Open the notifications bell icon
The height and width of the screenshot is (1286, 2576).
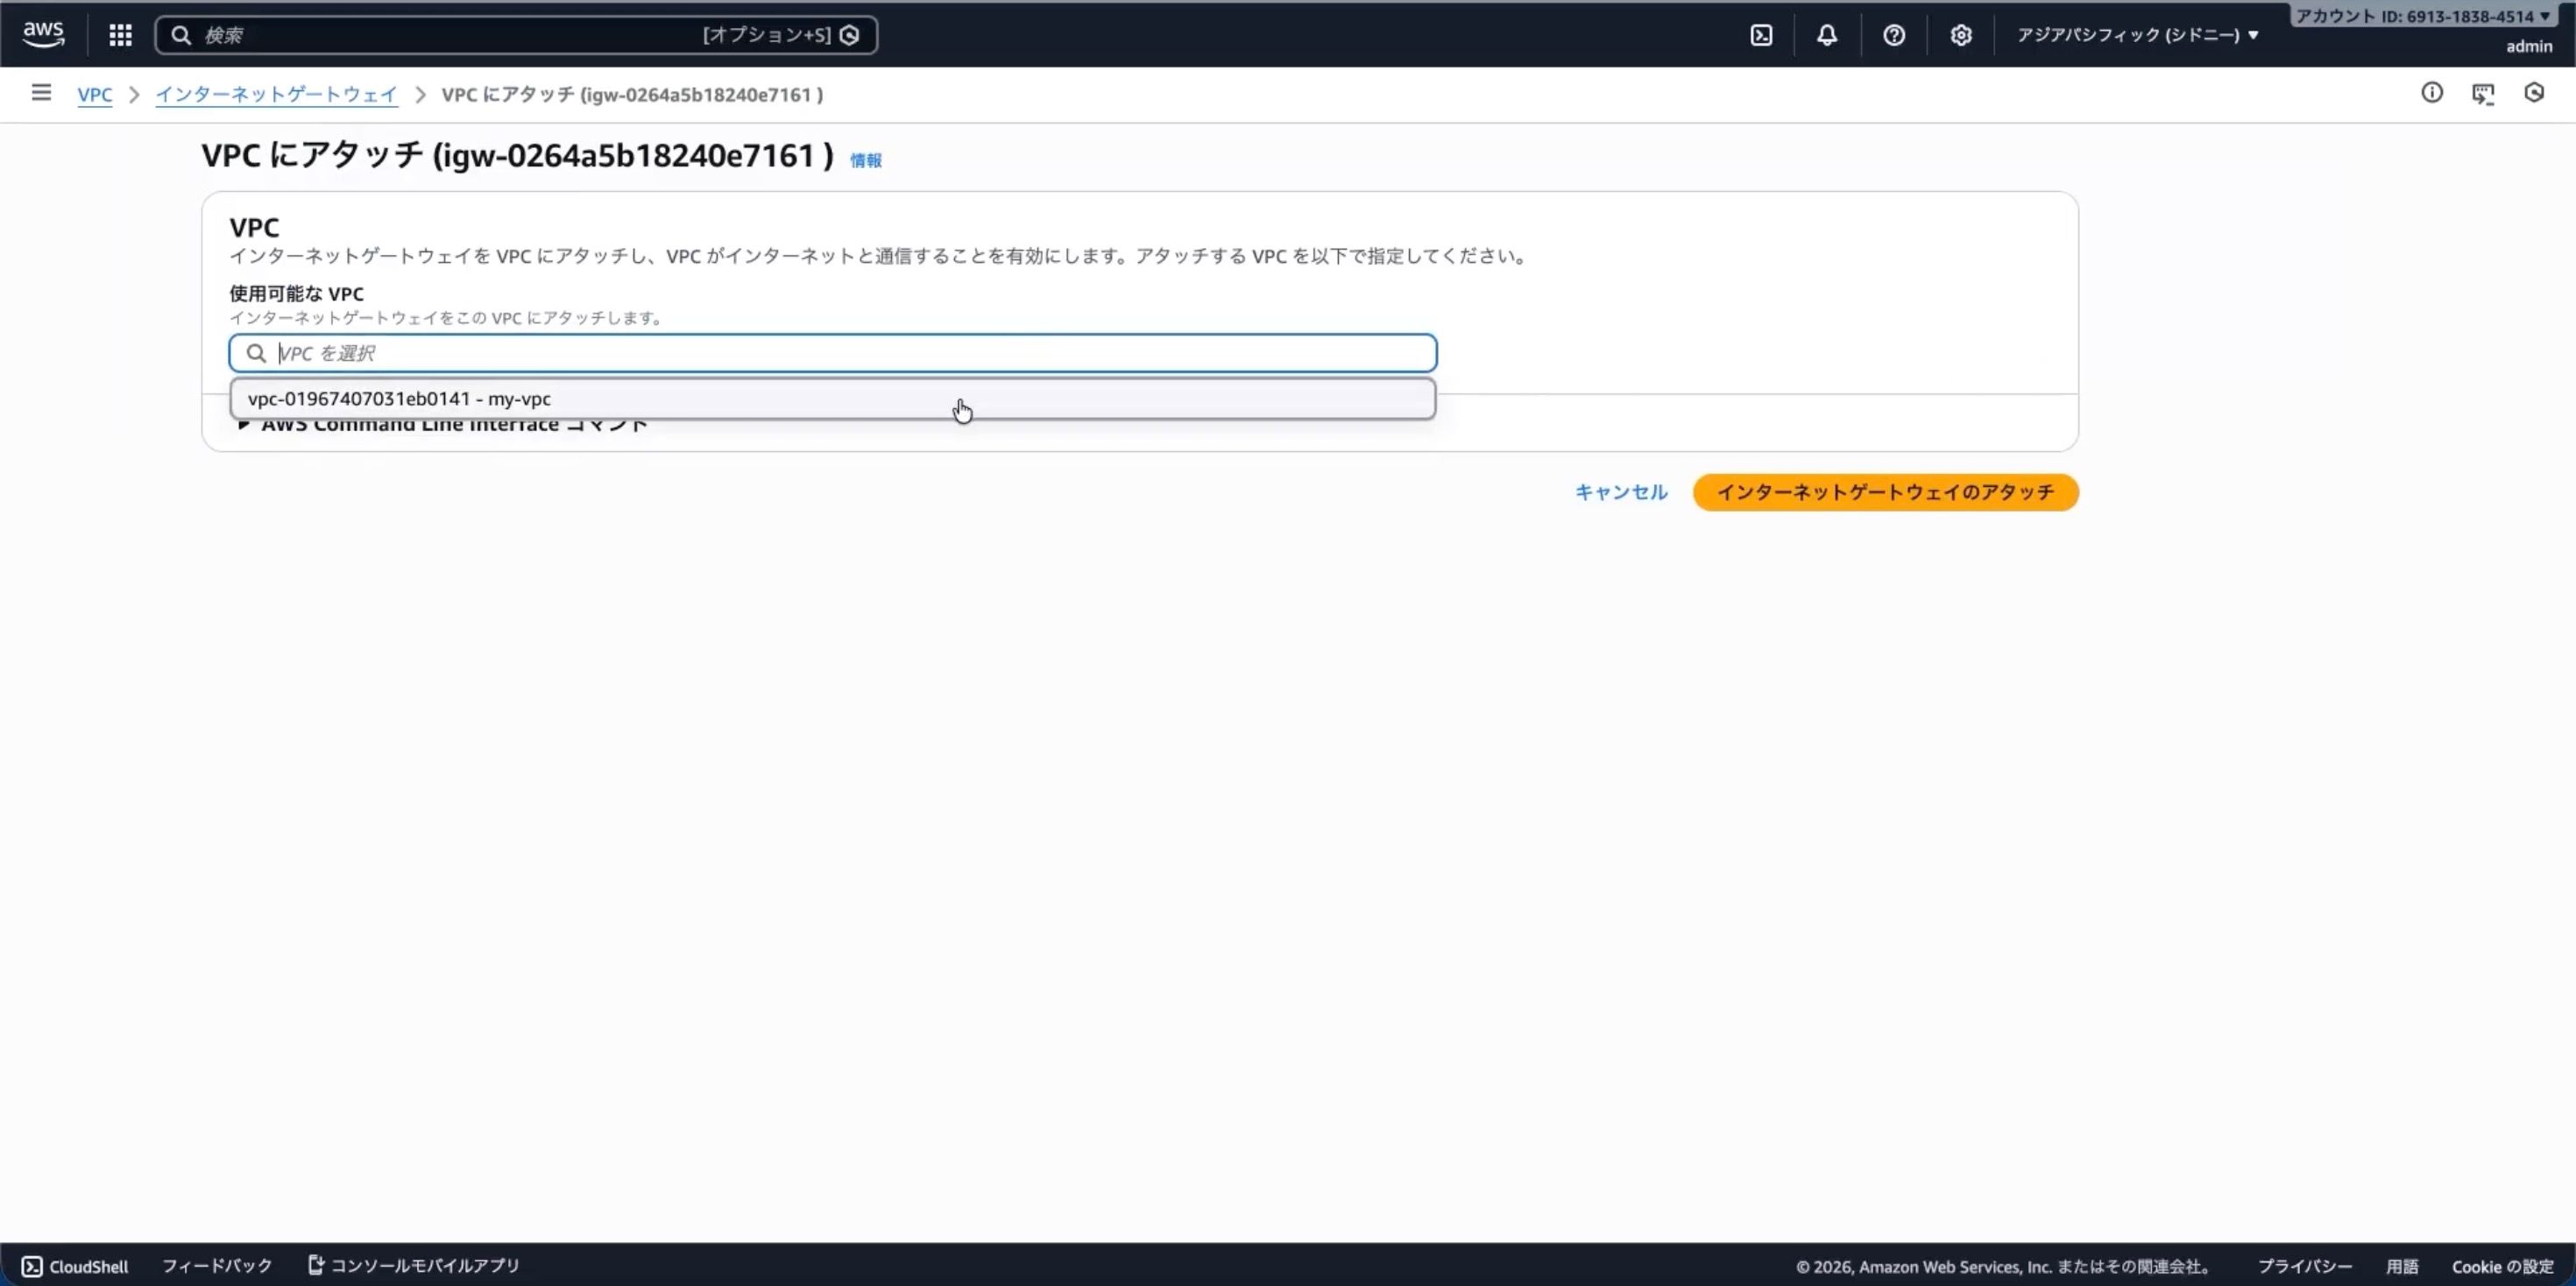[x=1827, y=35]
